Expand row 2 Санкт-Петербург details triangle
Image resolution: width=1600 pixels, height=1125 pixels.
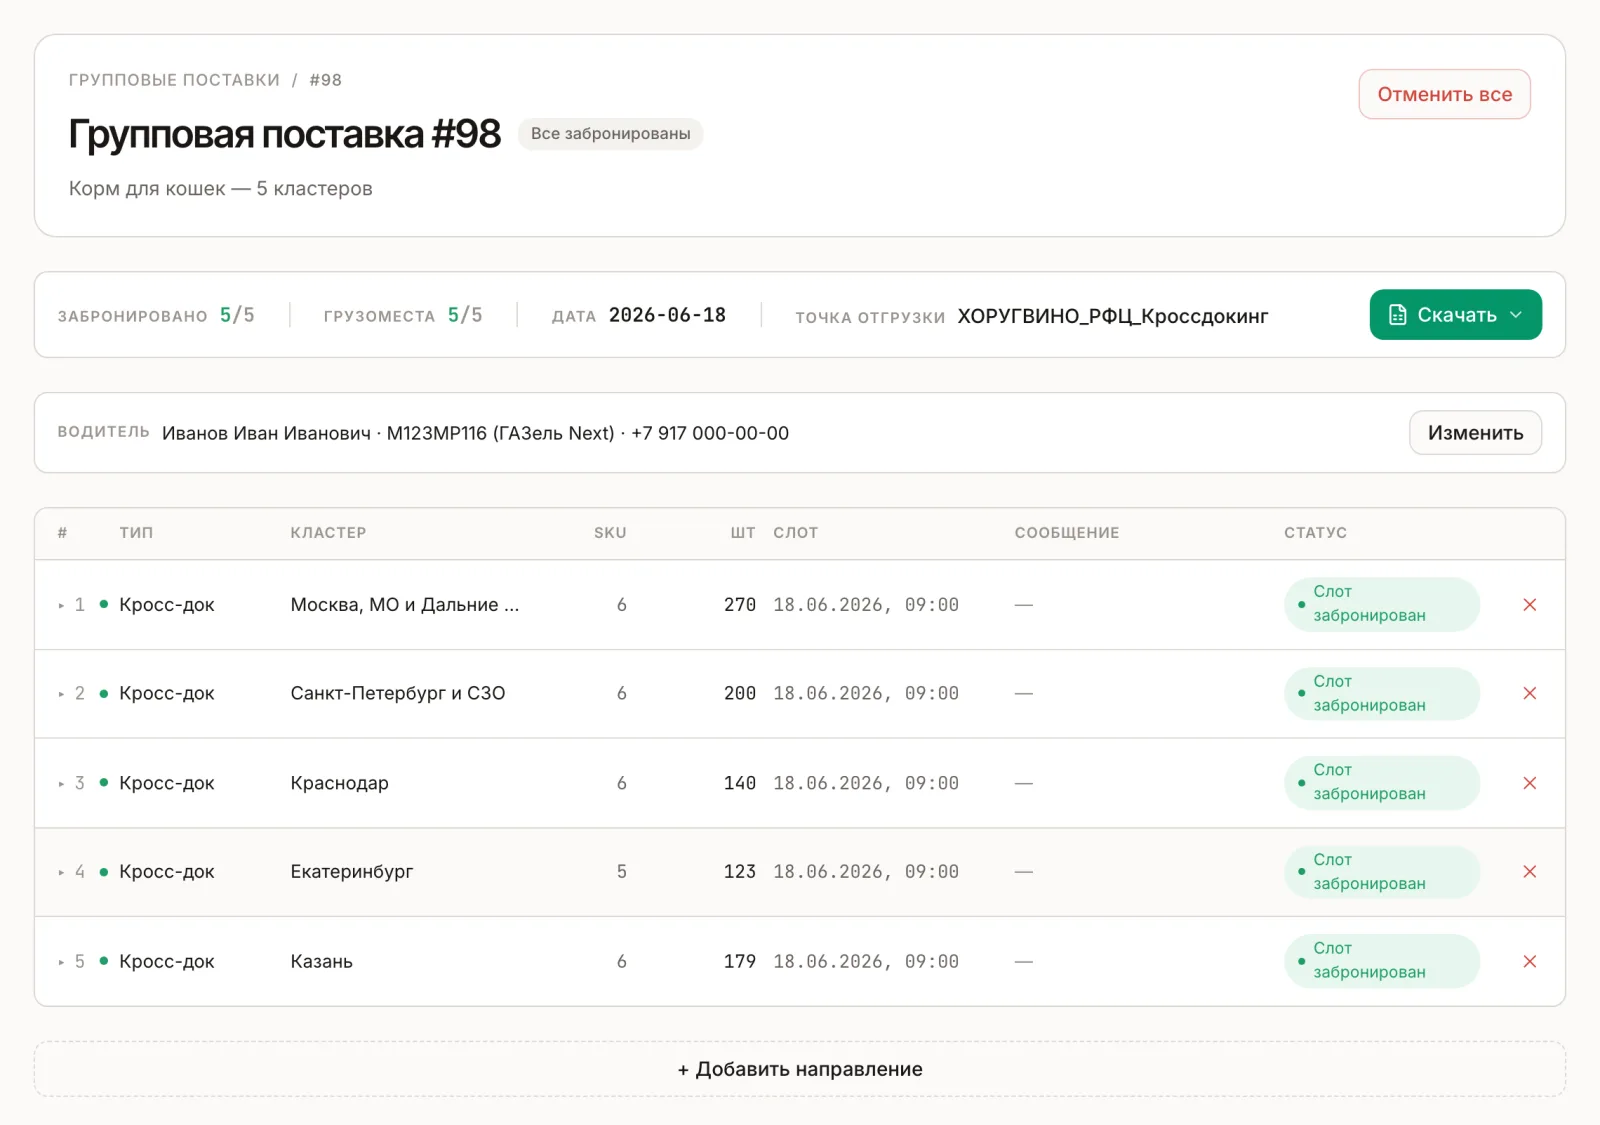pyautogui.click(x=61, y=694)
